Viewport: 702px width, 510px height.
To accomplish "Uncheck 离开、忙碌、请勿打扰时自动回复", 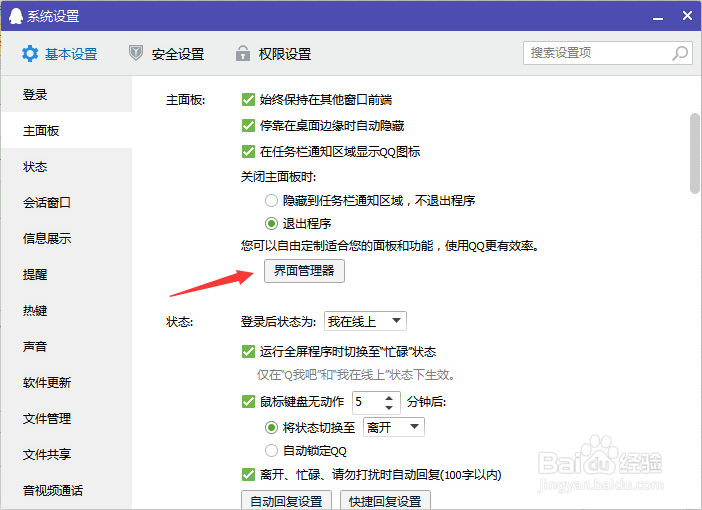I will 248,474.
